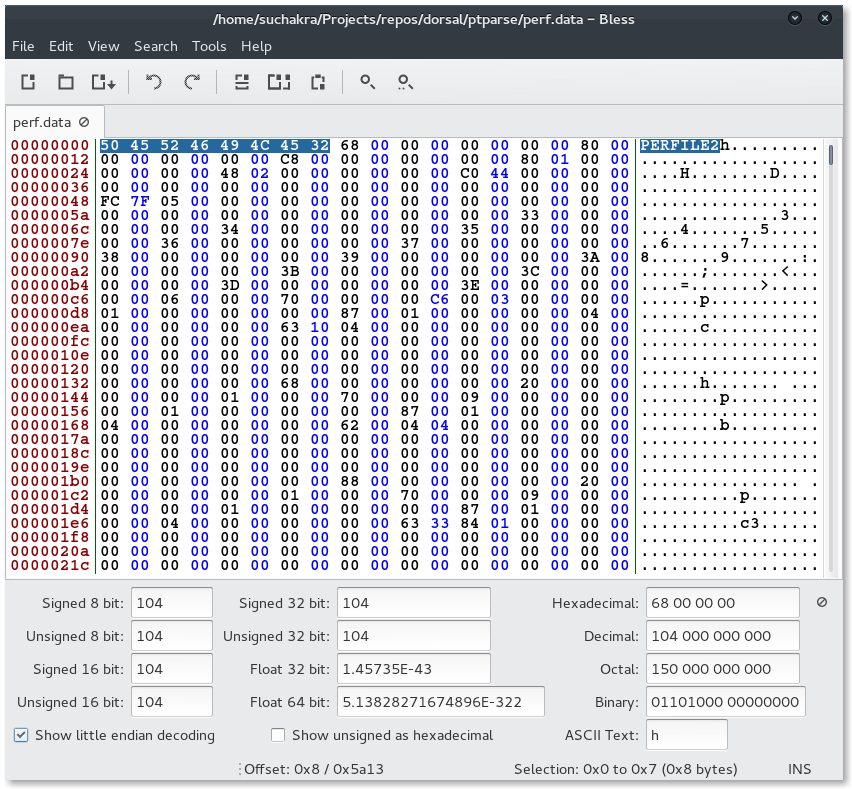The height and width of the screenshot is (789, 852).
Task: Click the Float 64 bit value field
Action: tap(441, 702)
